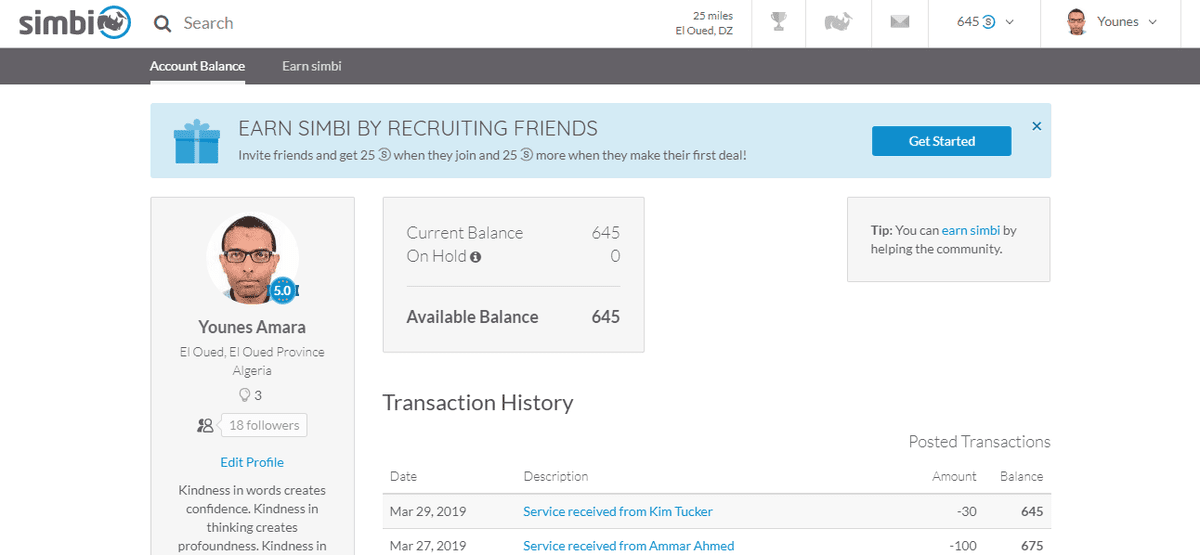Viewport: 1200px width, 555px height.
Task: Click the gift box icon in banner
Action: 196,141
